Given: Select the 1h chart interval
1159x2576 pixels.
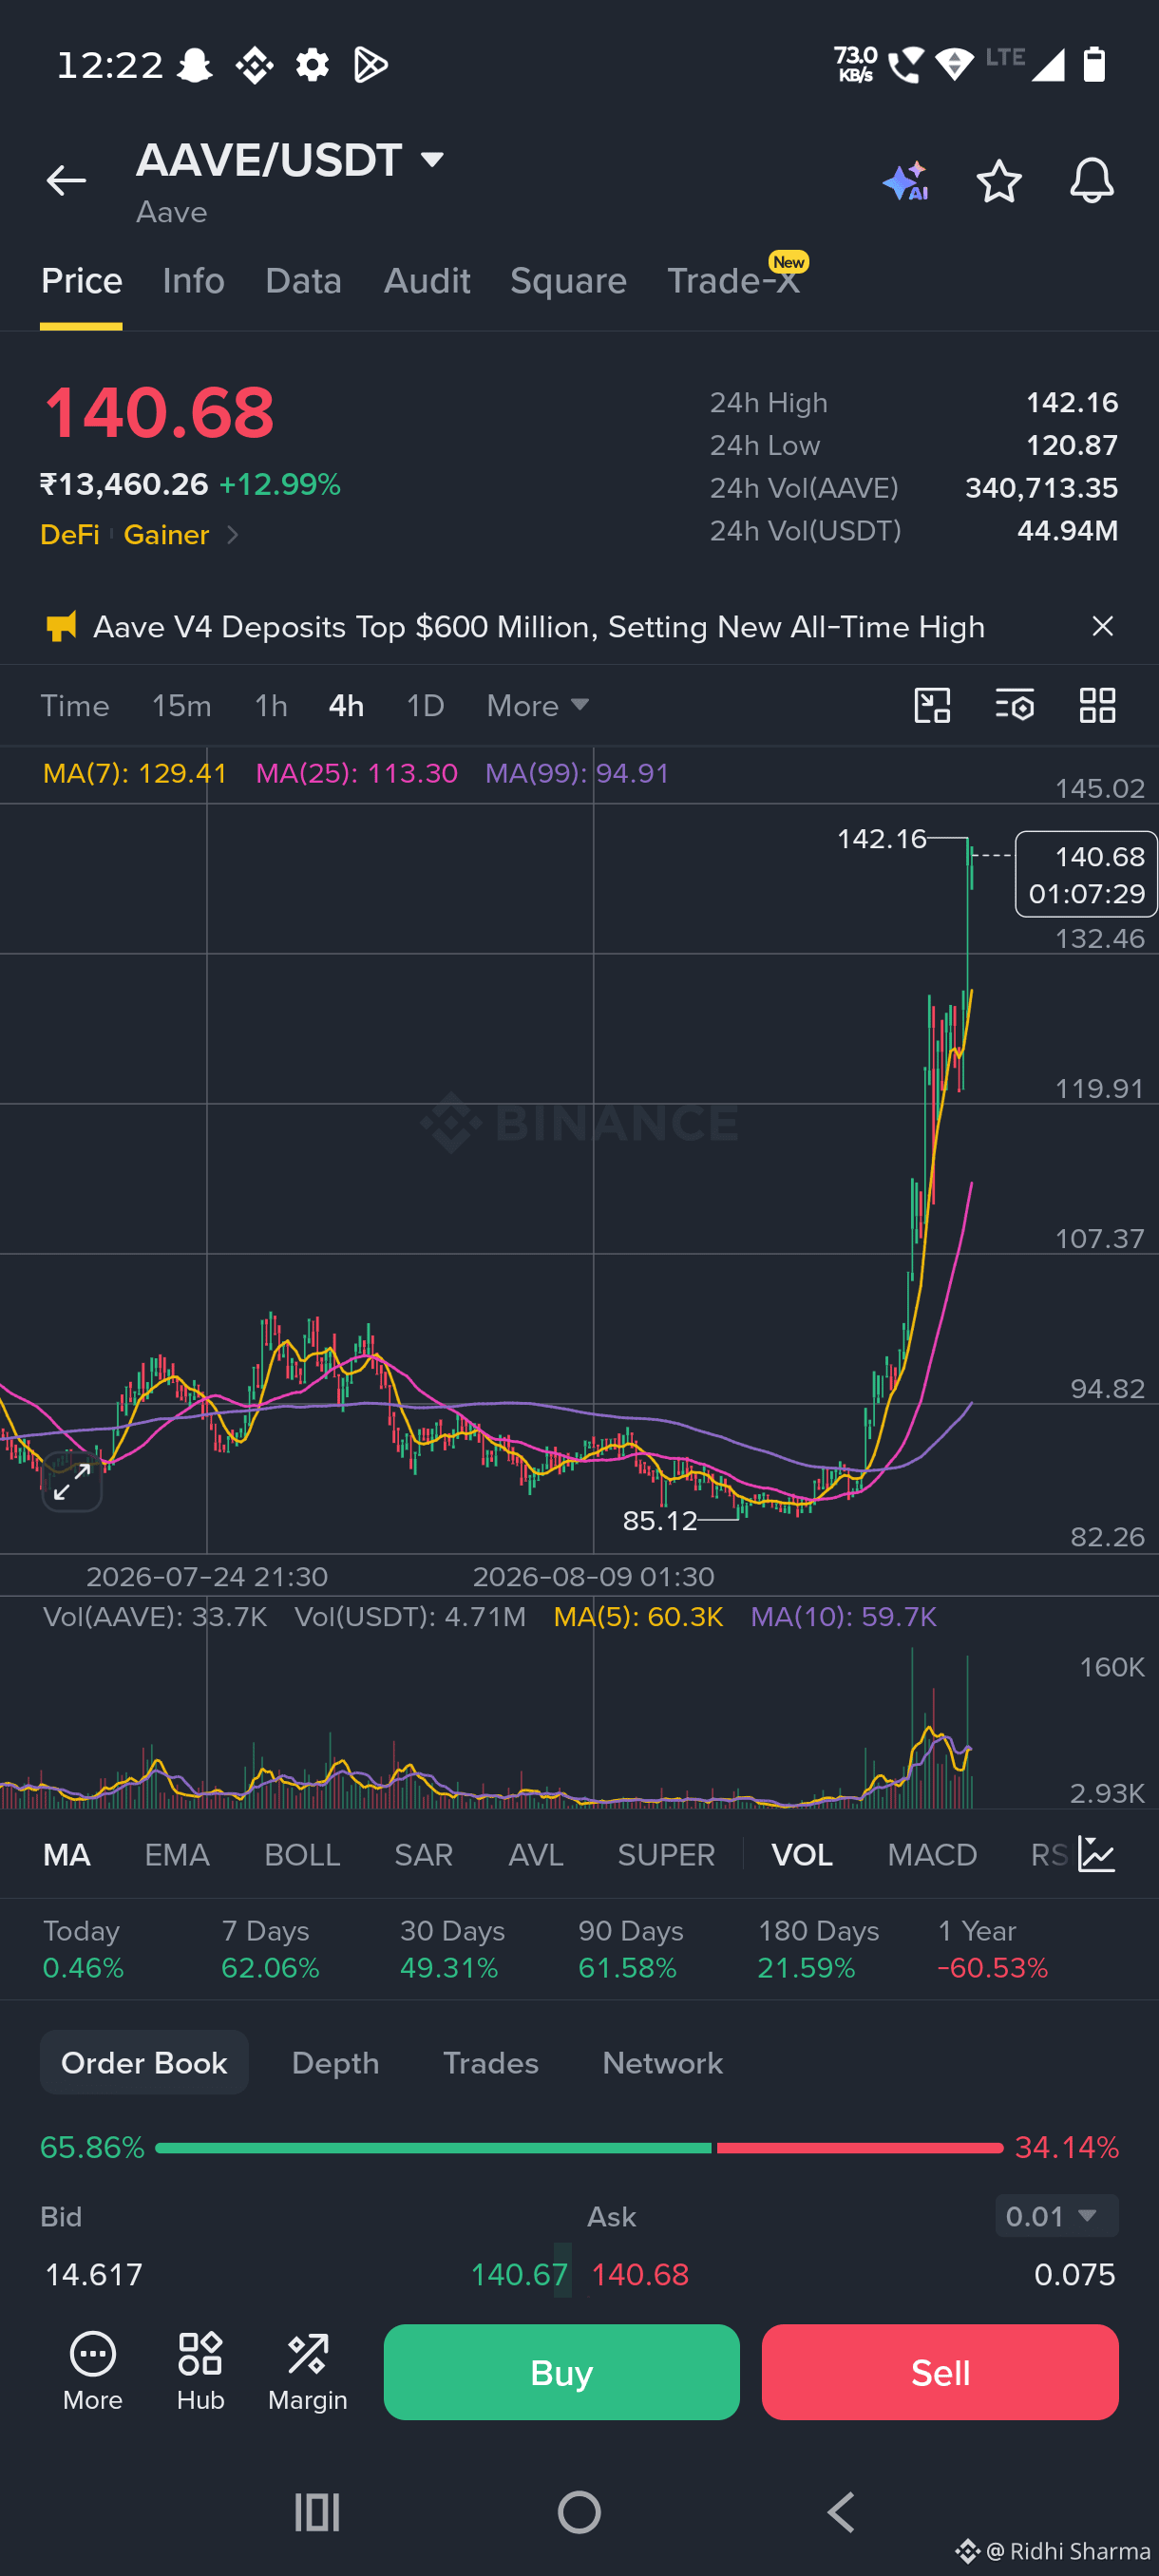Looking at the screenshot, I should click(x=271, y=705).
